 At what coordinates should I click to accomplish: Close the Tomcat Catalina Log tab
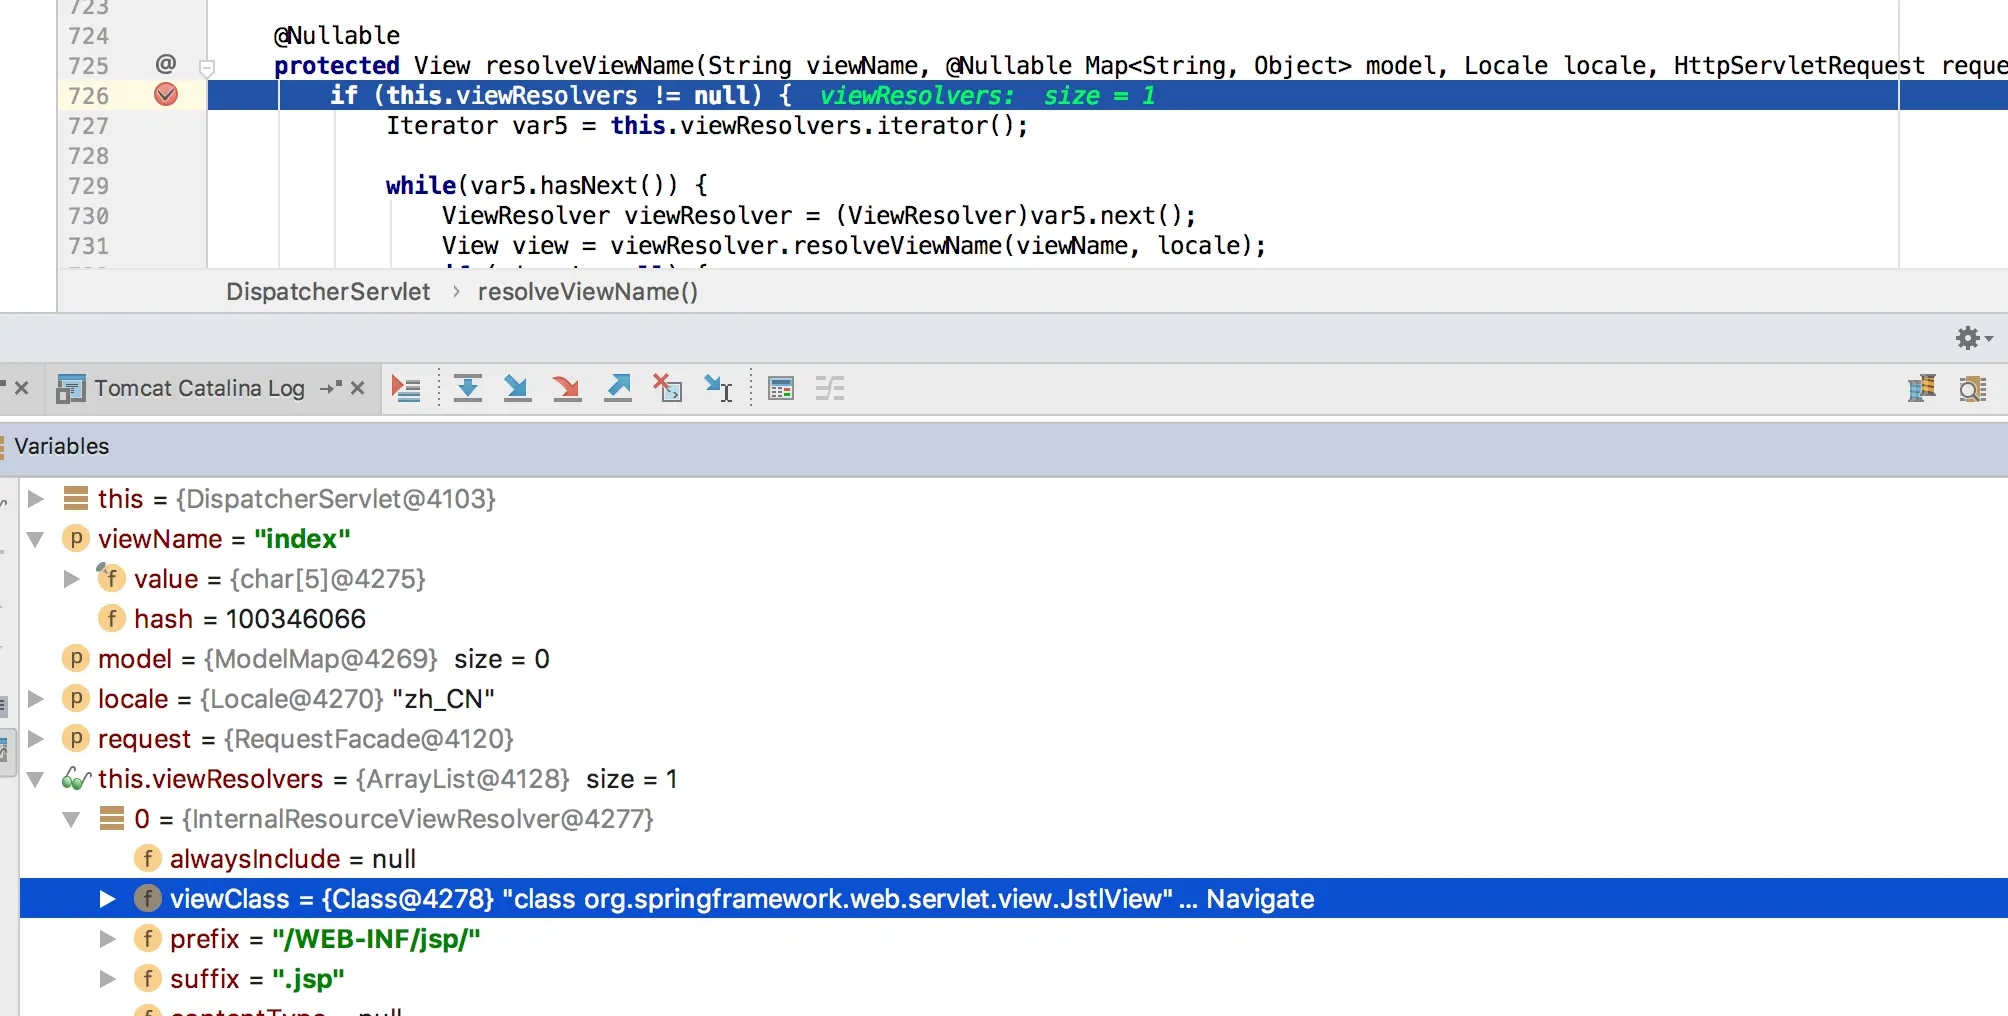click(357, 388)
